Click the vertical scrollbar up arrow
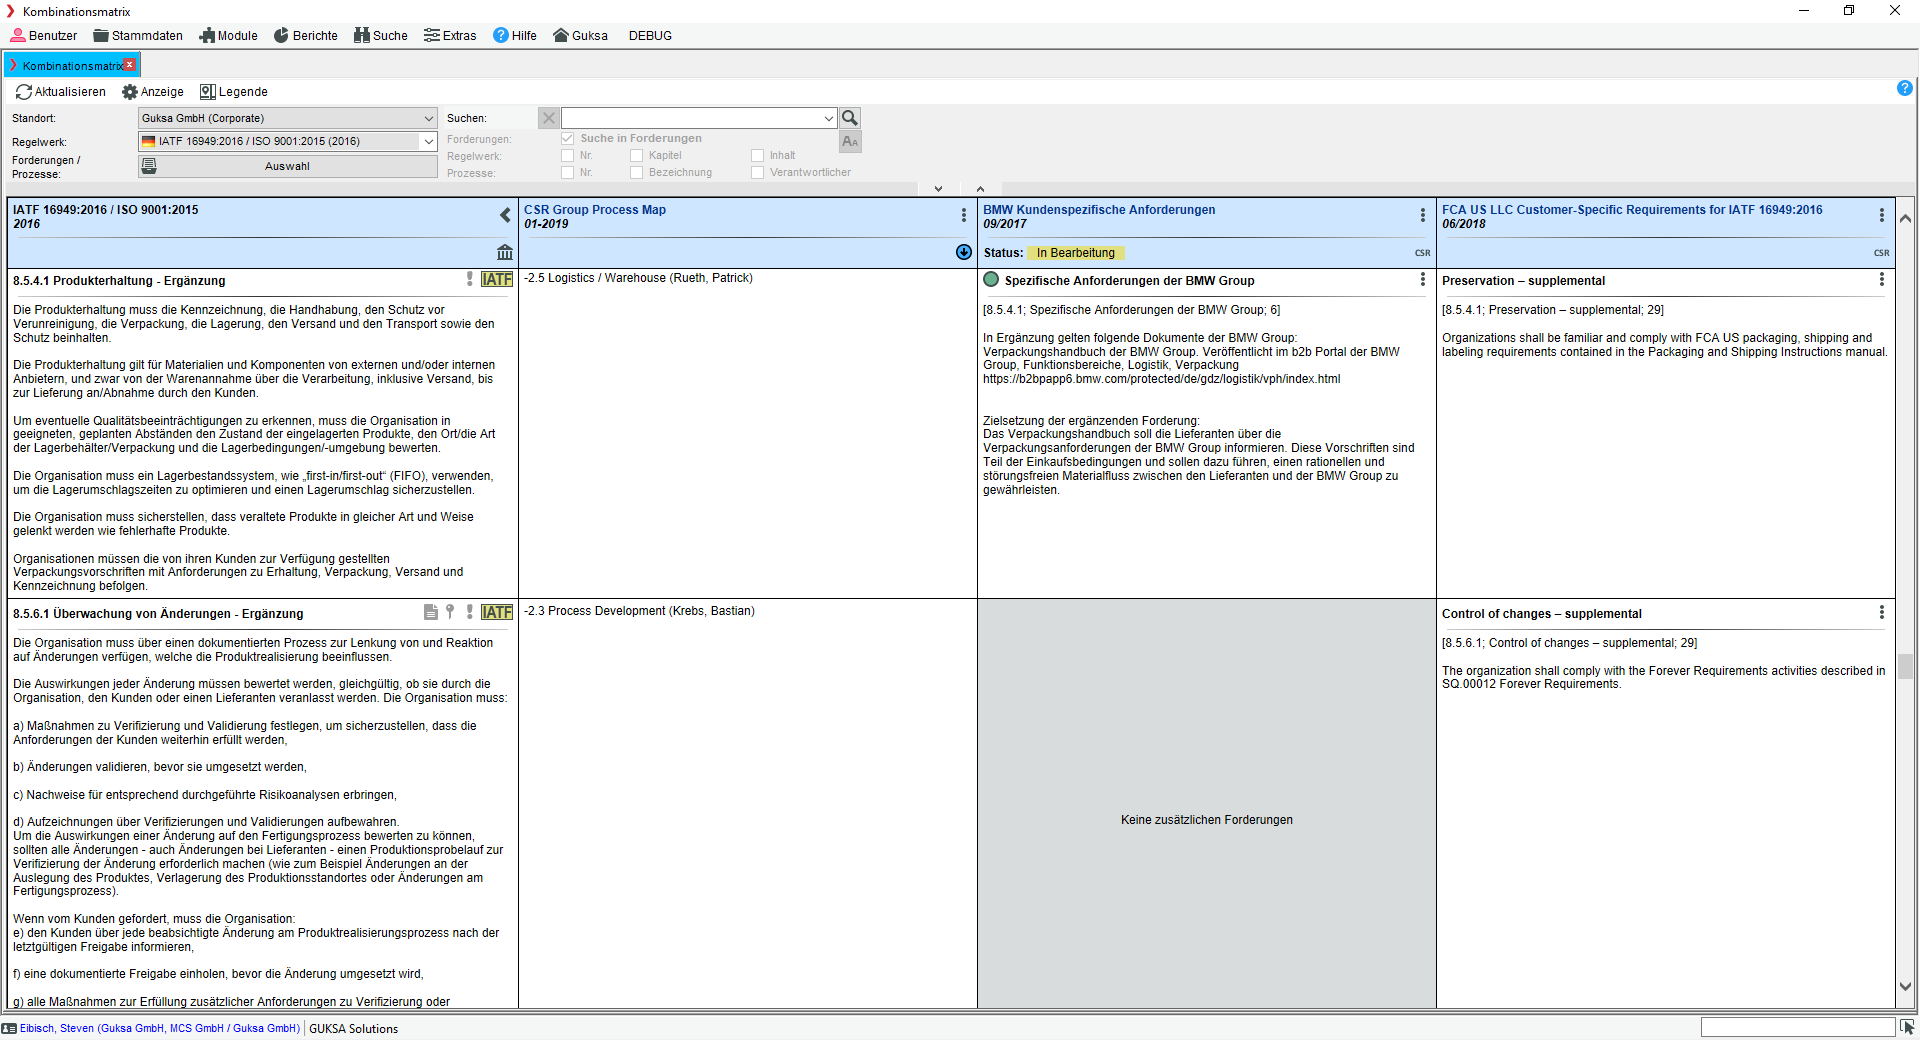This screenshot has height=1040, width=1920. point(1905,218)
